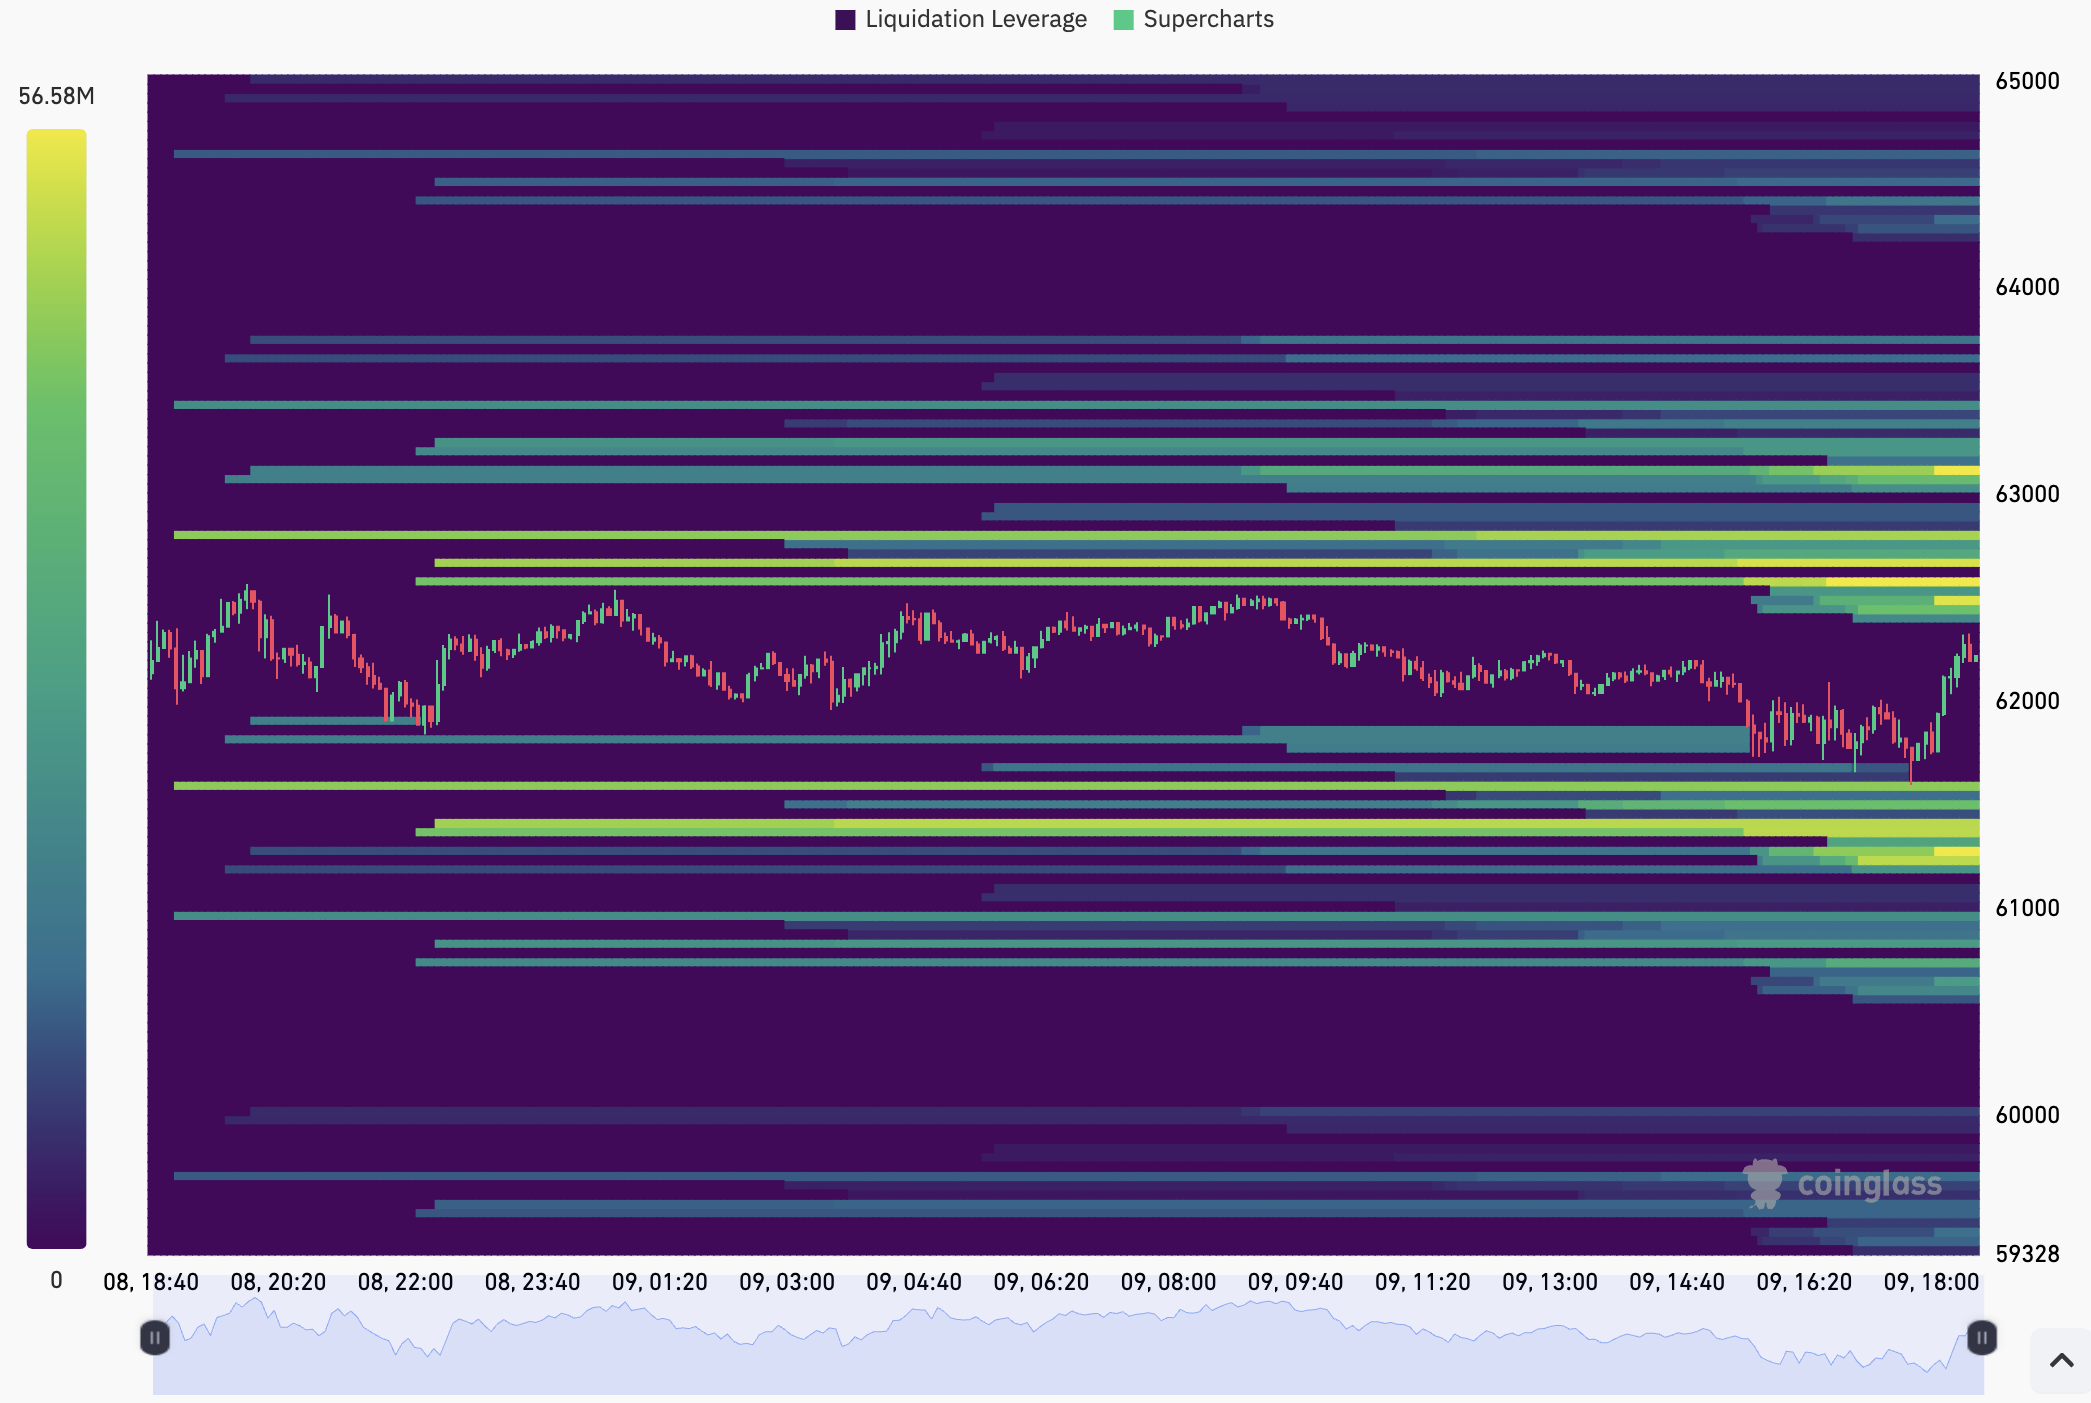
Task: Click the up chevron button bottom-right
Action: coord(2061,1360)
